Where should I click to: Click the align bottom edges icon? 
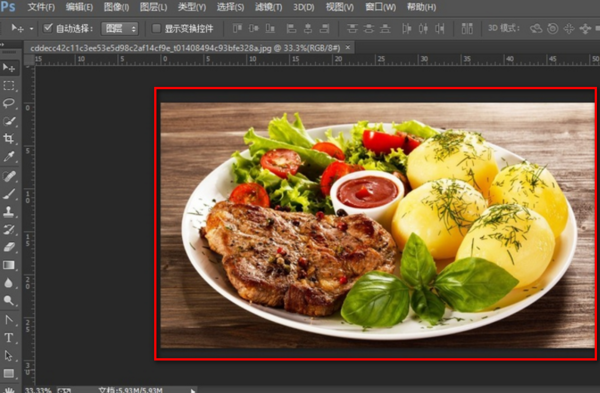[x=270, y=28]
